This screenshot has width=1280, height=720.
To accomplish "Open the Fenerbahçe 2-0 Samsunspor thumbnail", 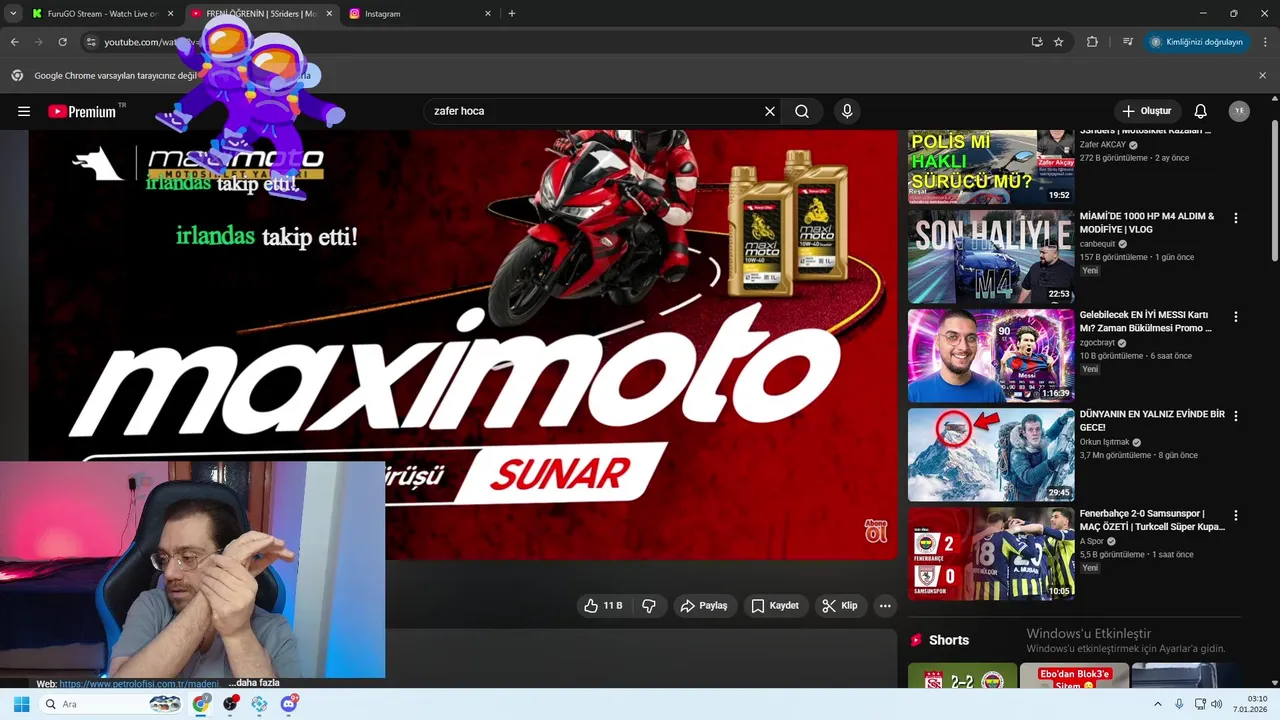I will point(991,553).
